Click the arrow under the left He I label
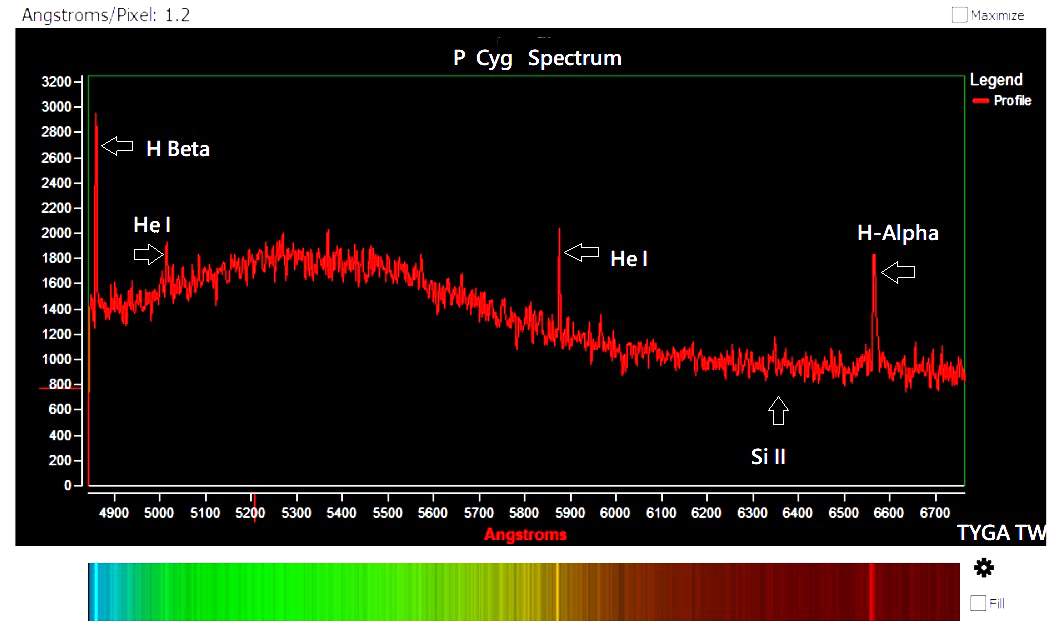 click(148, 254)
